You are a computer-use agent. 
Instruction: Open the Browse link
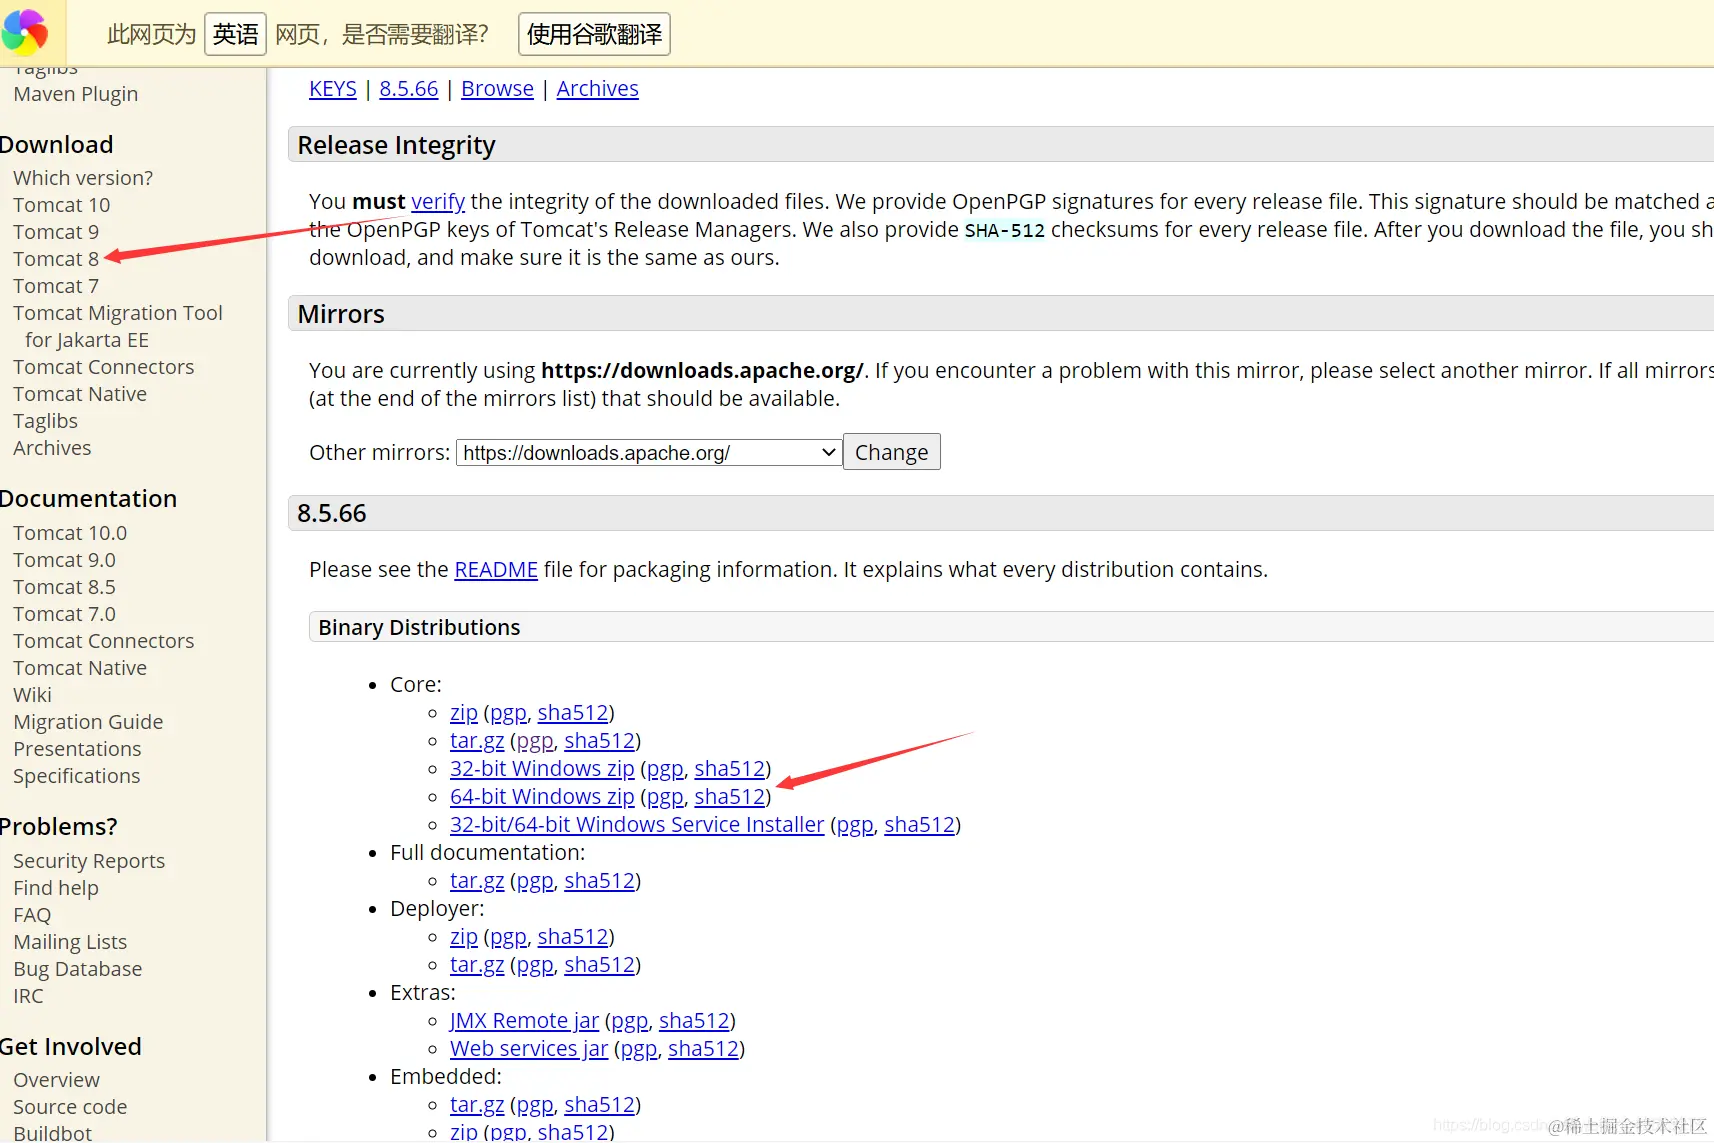pyautogui.click(x=497, y=89)
